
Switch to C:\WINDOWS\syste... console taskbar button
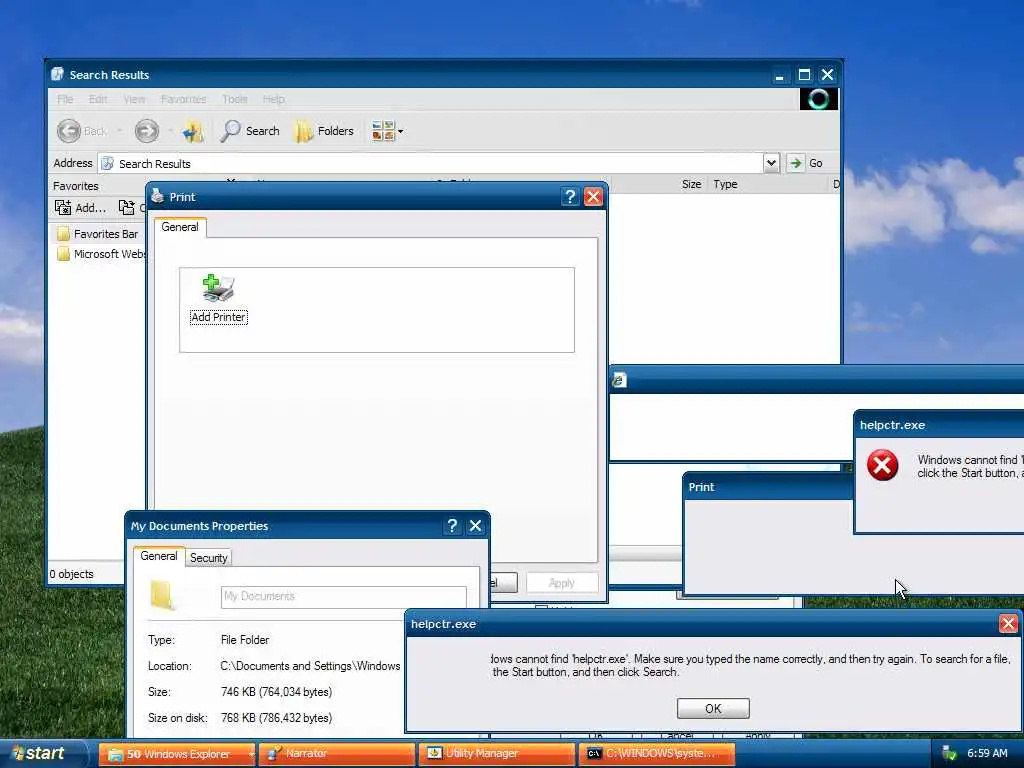657,754
